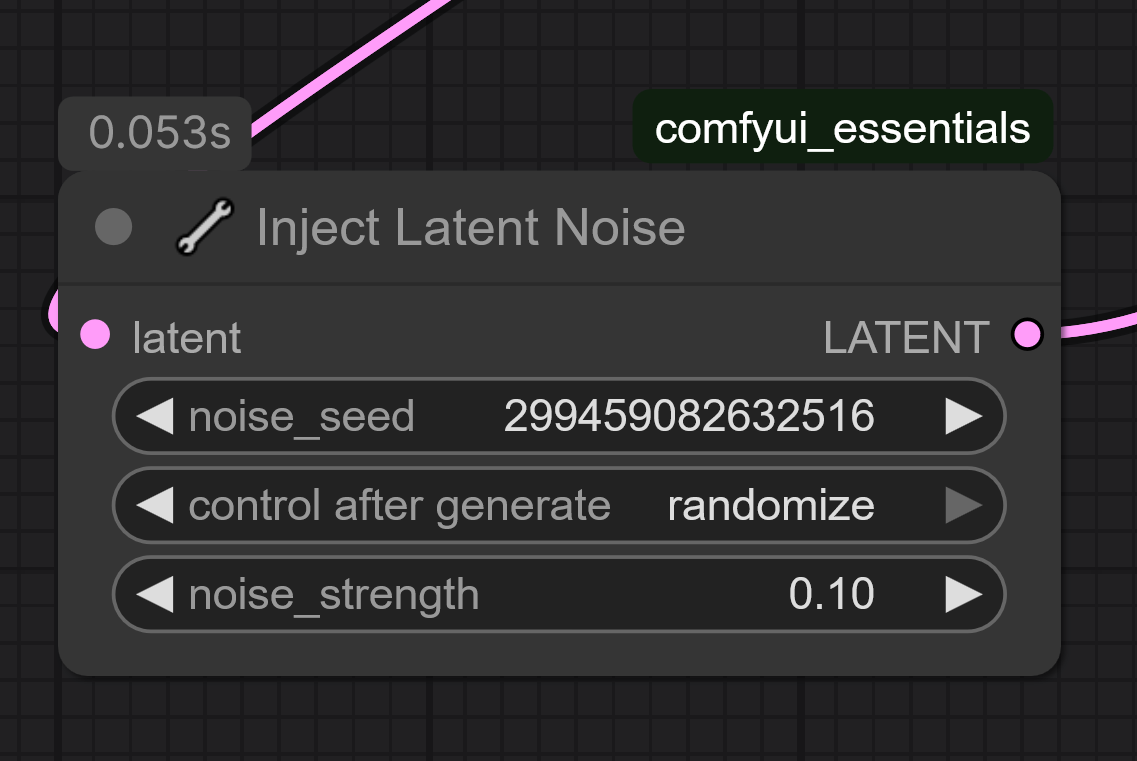1137x761 pixels.
Task: Click the noise_strength value 0.10
Action: (831, 595)
